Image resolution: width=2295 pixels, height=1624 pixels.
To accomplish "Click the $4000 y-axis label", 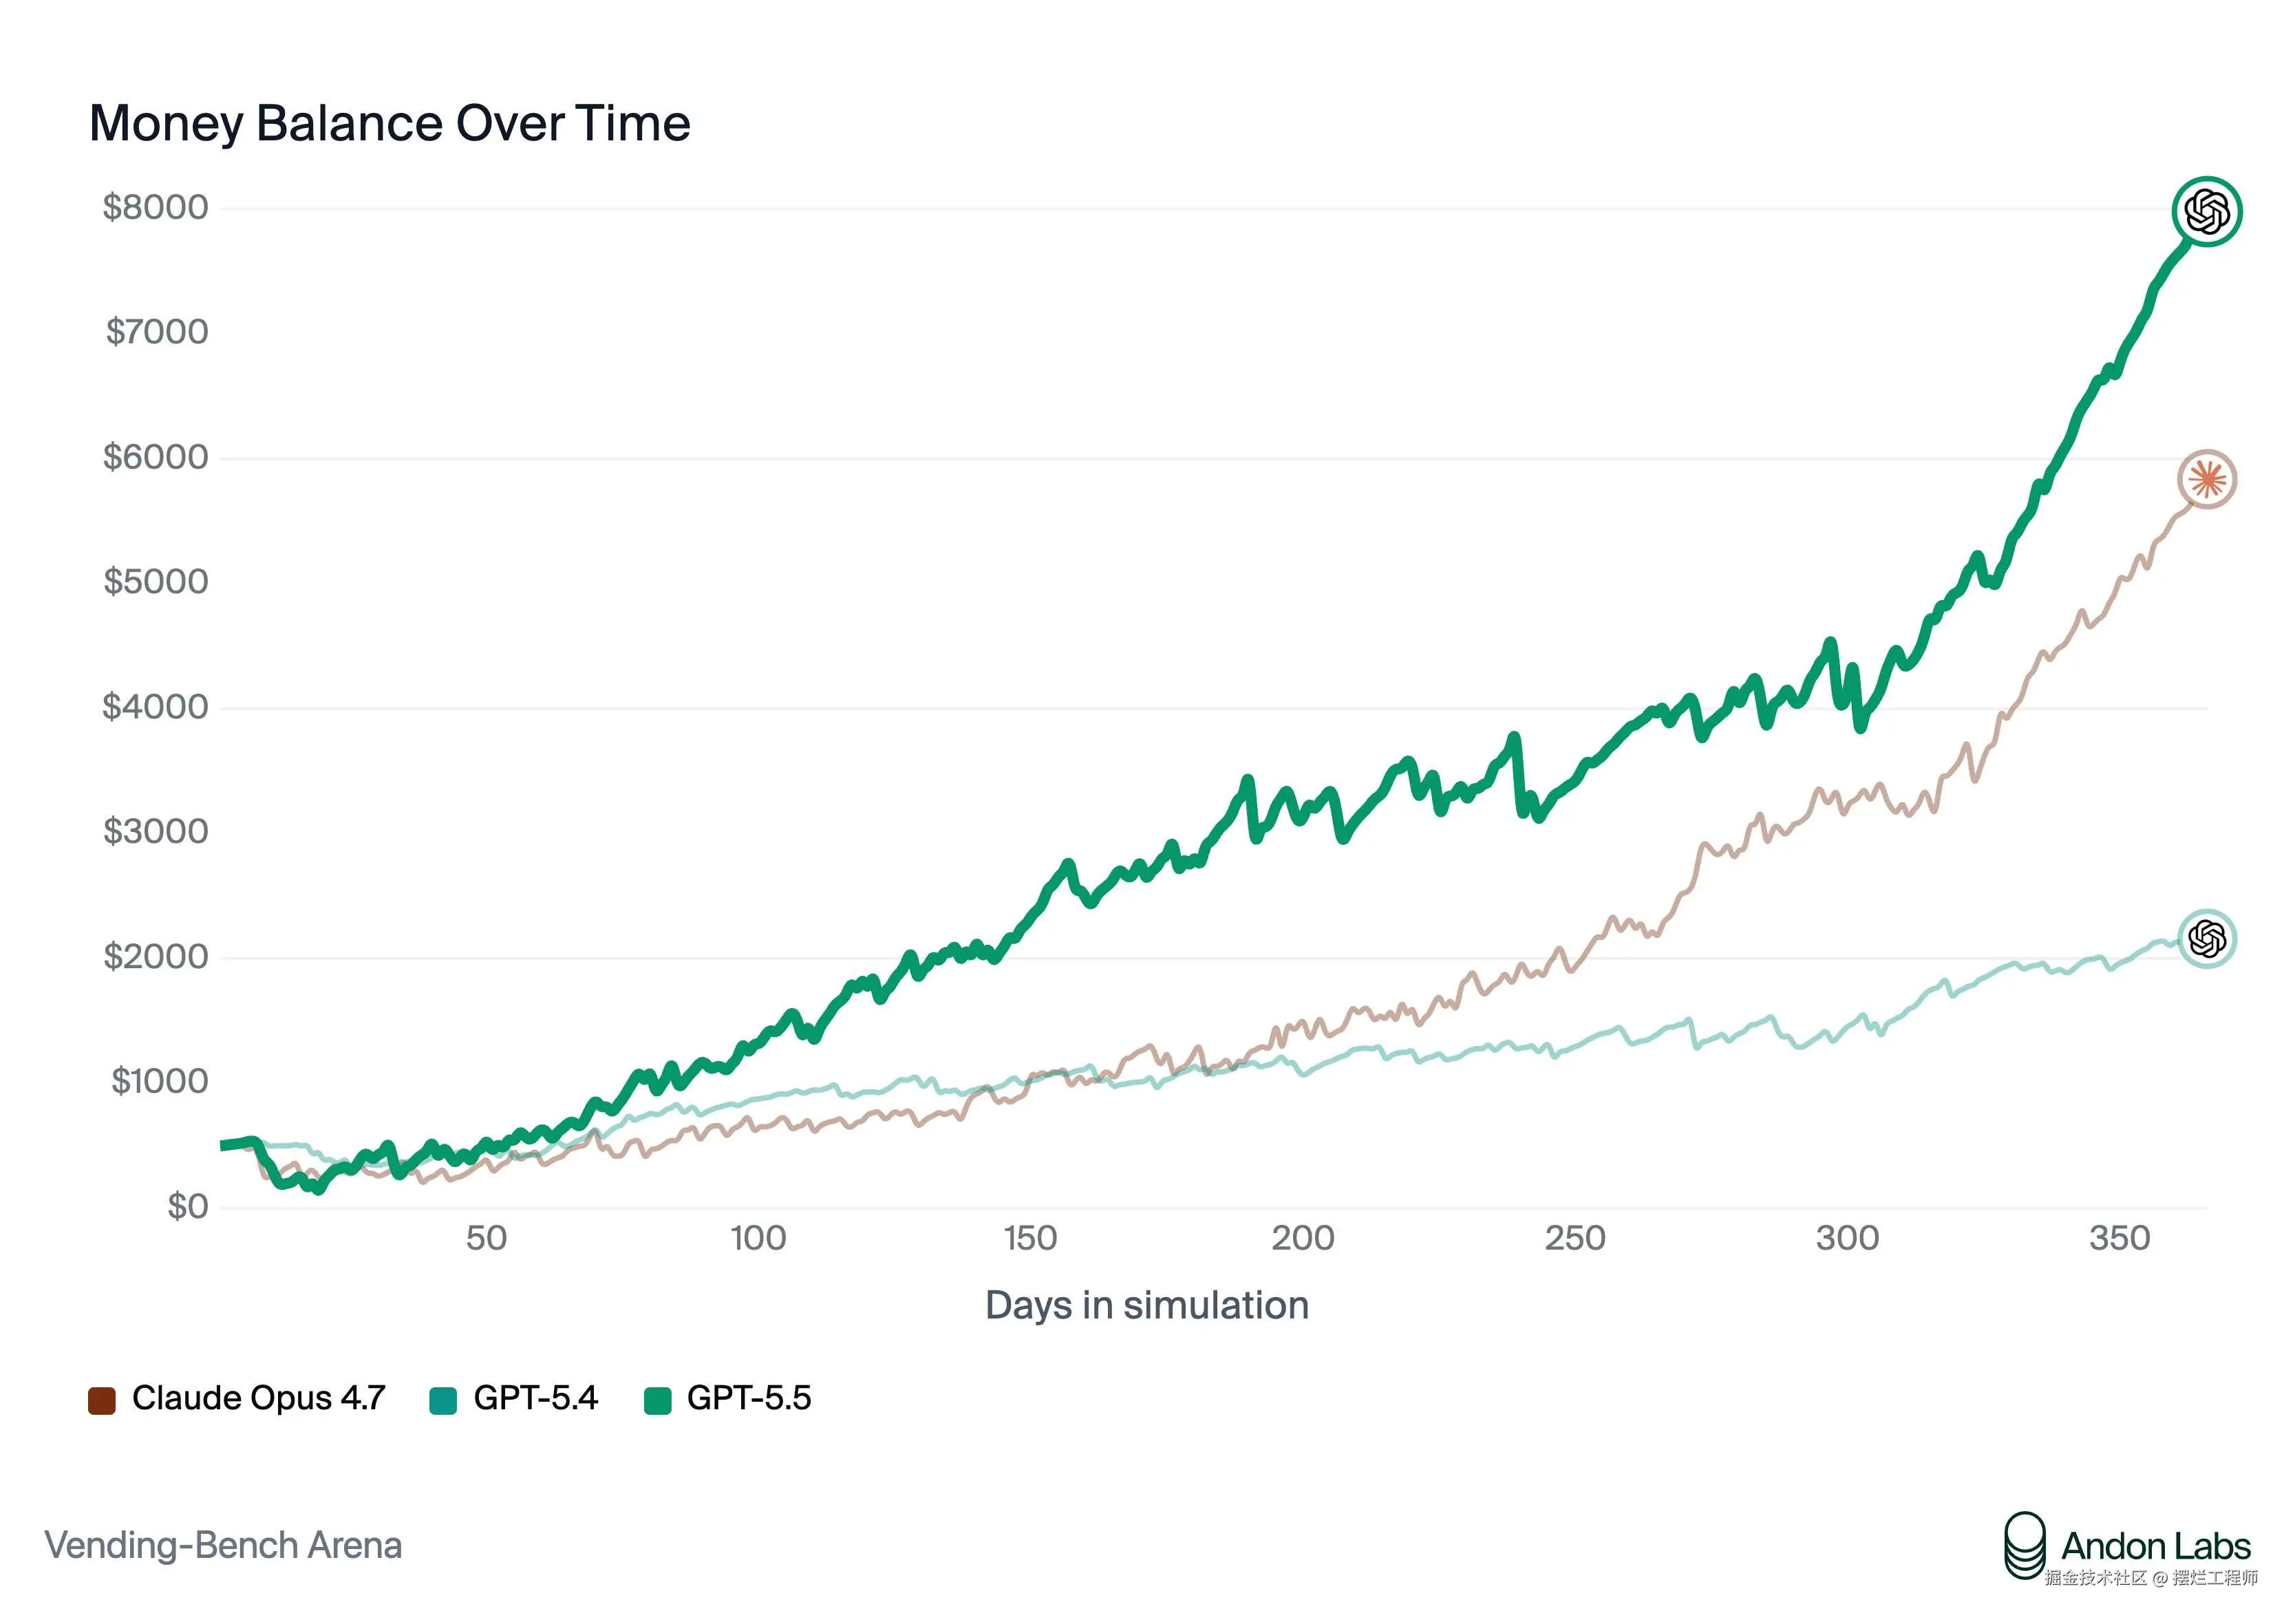I will [x=155, y=707].
